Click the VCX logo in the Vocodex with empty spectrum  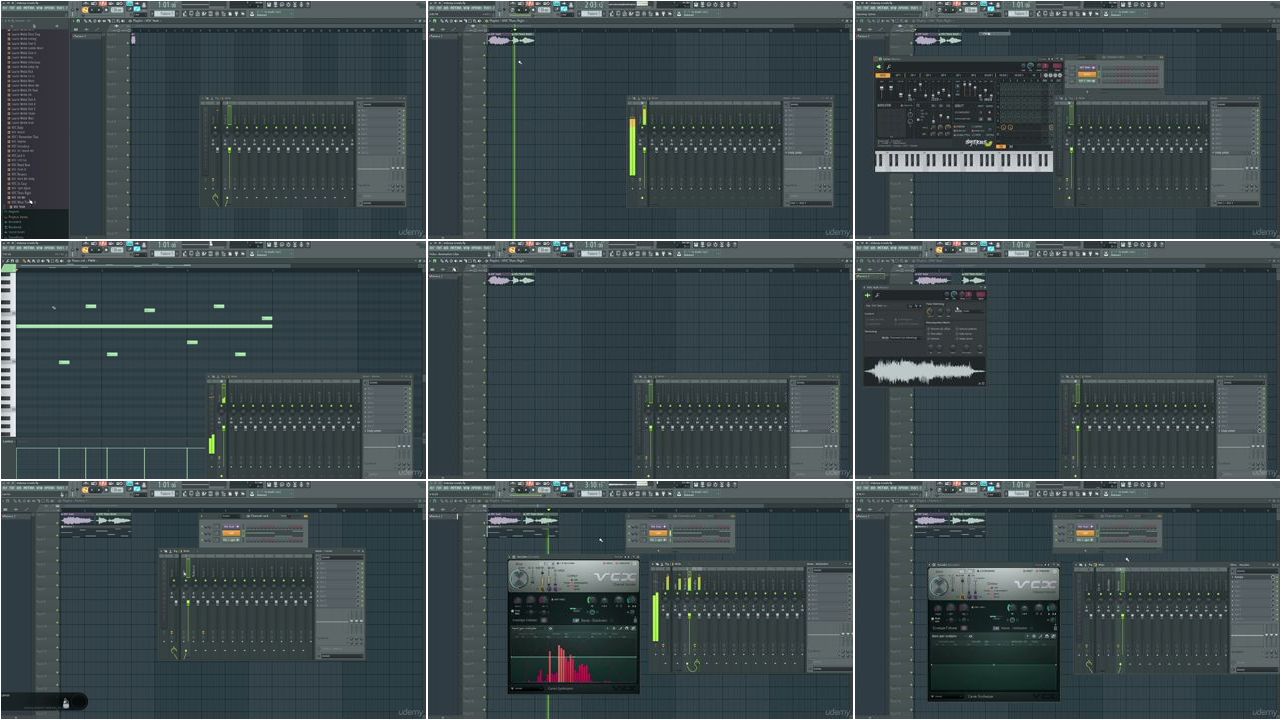[1034, 584]
